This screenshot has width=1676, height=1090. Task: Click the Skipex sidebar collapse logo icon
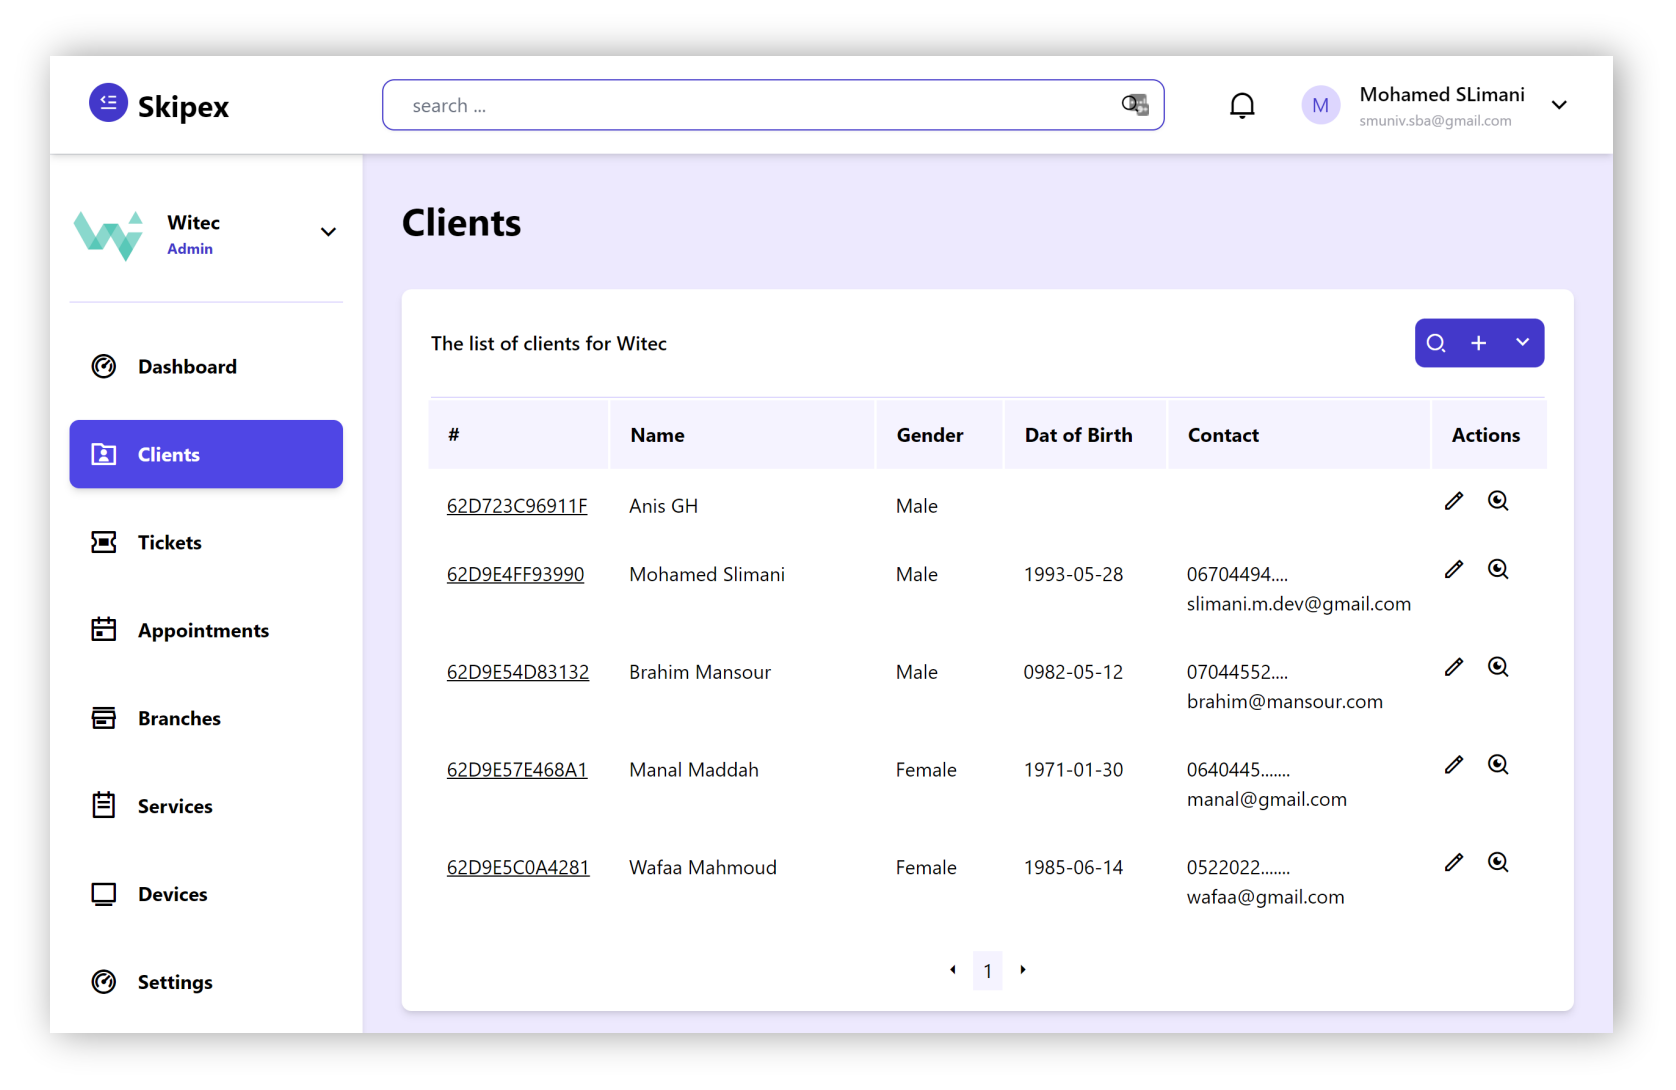(108, 102)
